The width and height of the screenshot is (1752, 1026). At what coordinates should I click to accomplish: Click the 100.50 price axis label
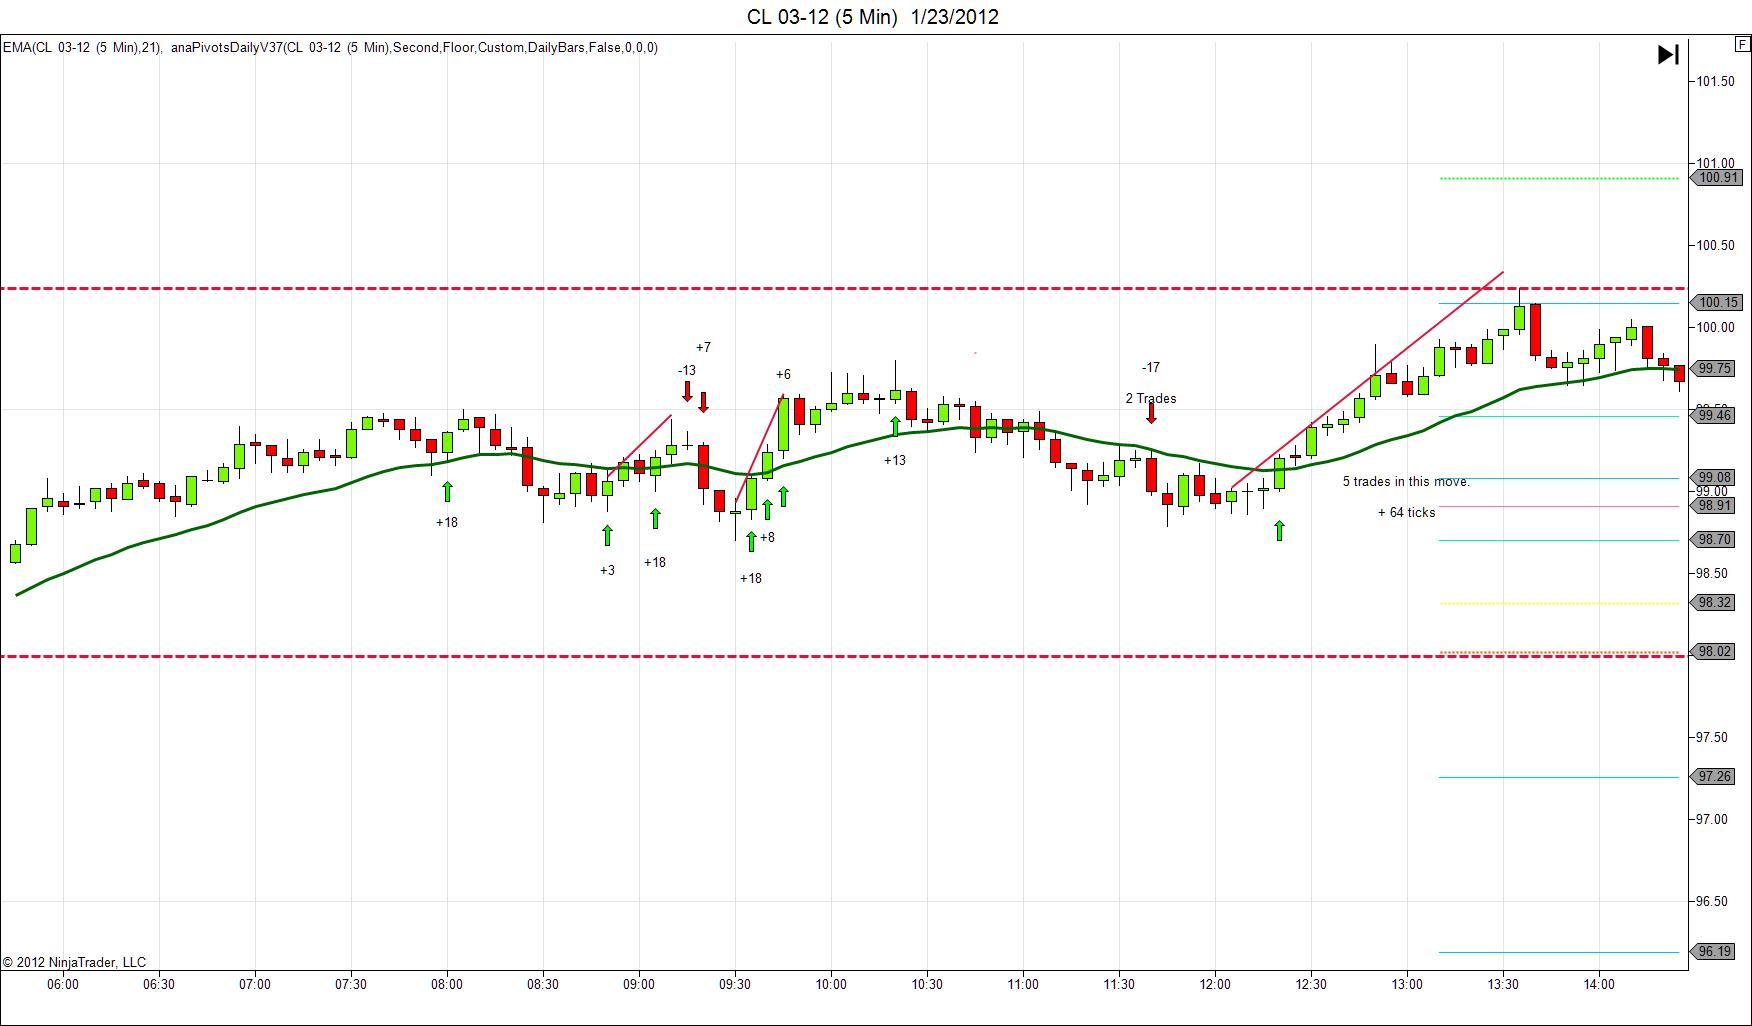[1716, 245]
